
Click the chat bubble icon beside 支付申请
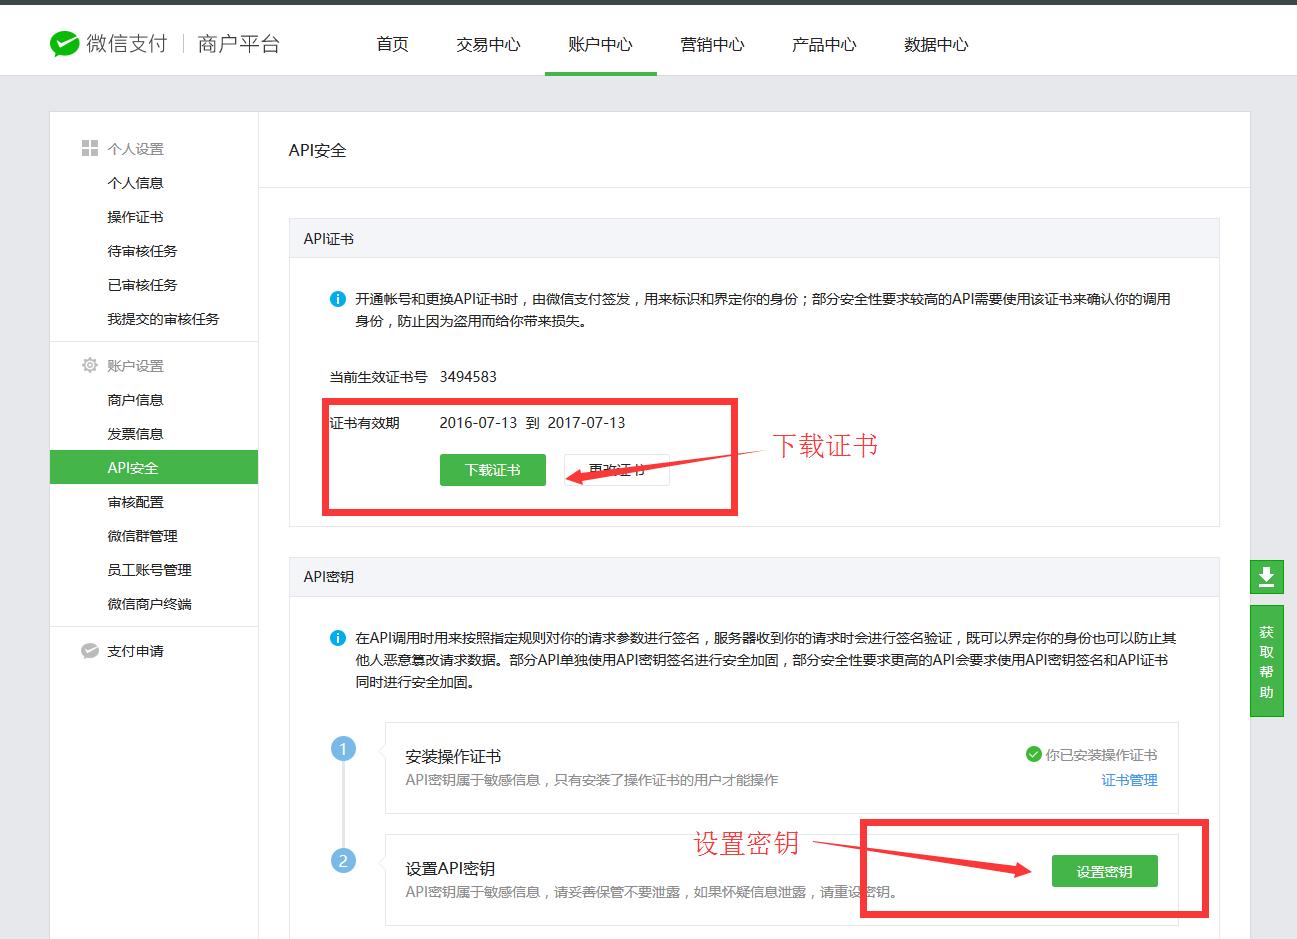89,651
